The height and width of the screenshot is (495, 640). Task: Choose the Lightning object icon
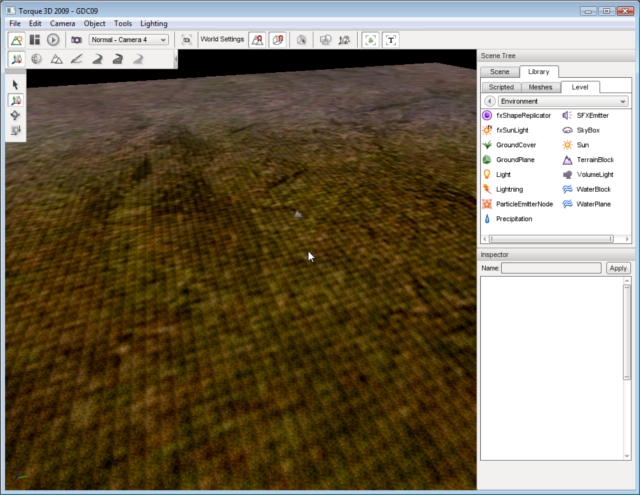point(487,189)
